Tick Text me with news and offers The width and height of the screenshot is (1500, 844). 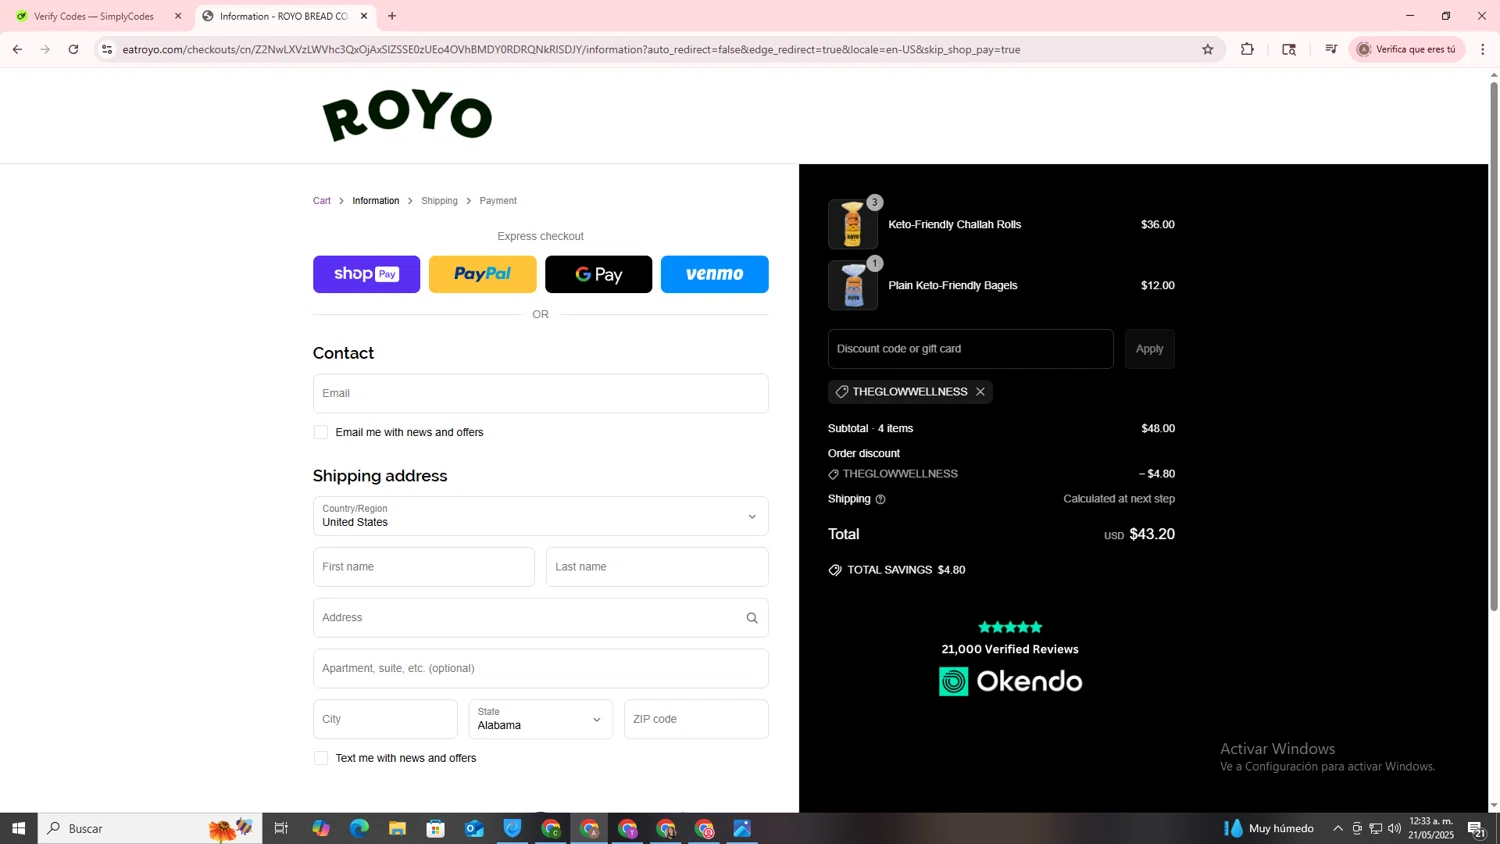pos(321,758)
